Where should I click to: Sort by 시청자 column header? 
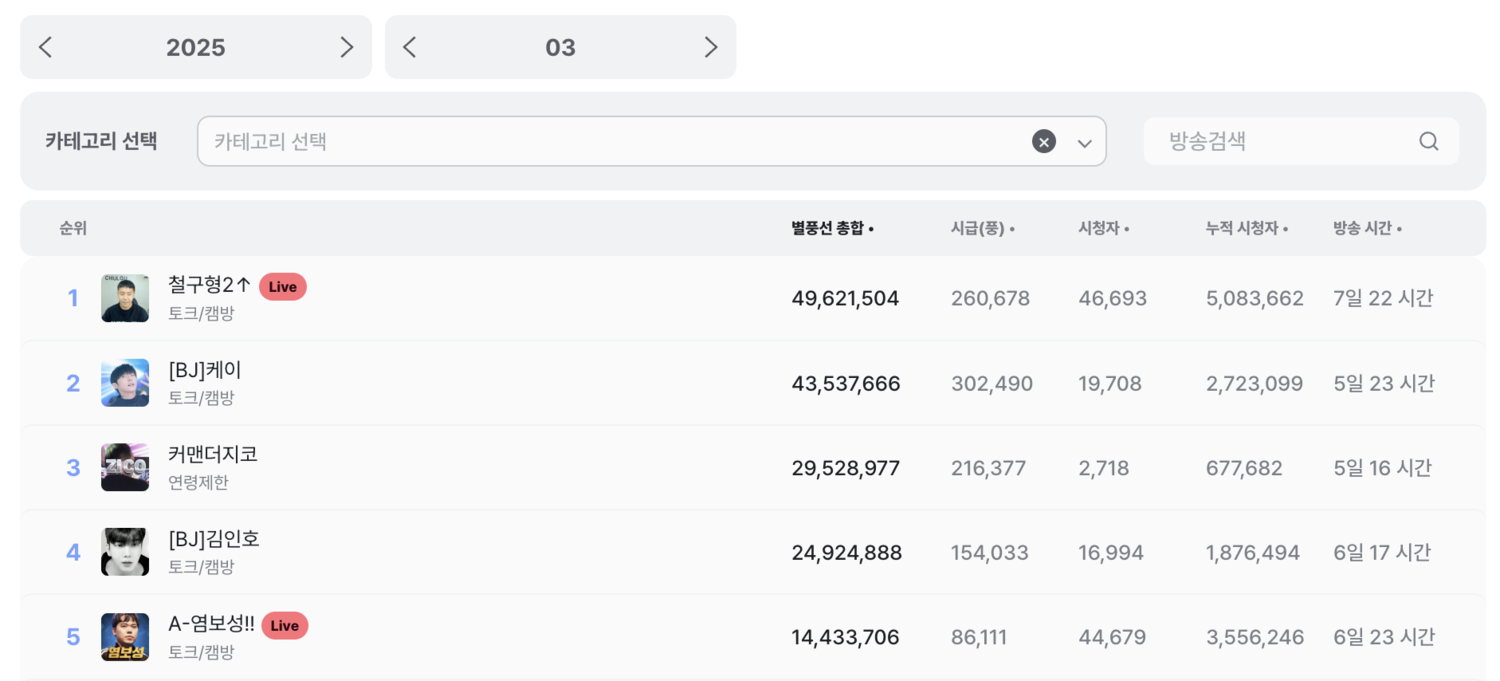(1103, 229)
